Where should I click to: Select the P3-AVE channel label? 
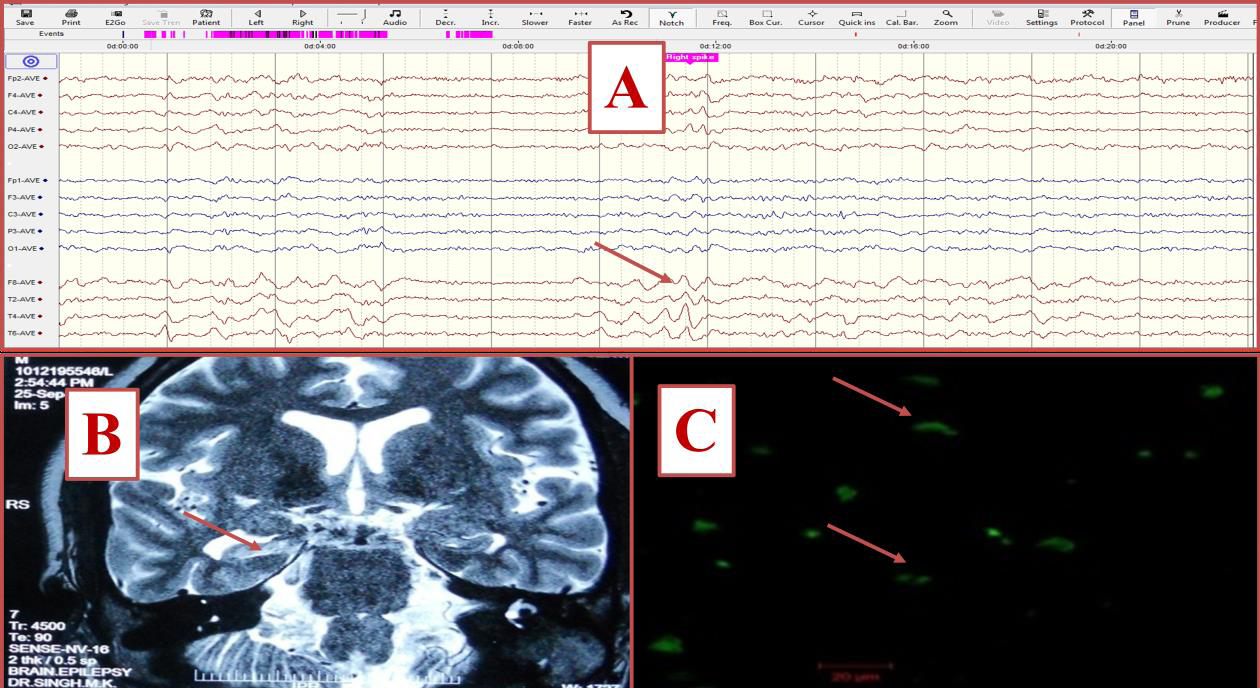point(24,231)
